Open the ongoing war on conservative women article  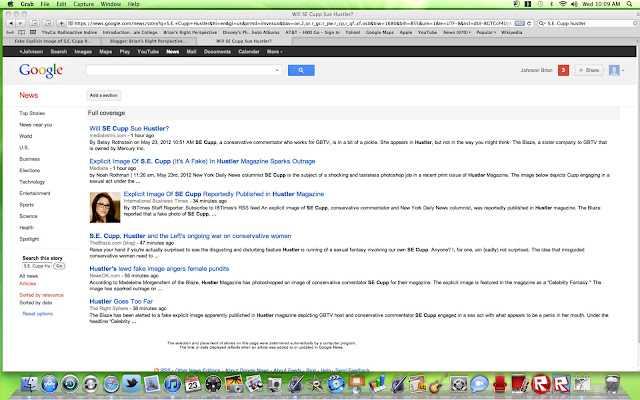(x=190, y=236)
